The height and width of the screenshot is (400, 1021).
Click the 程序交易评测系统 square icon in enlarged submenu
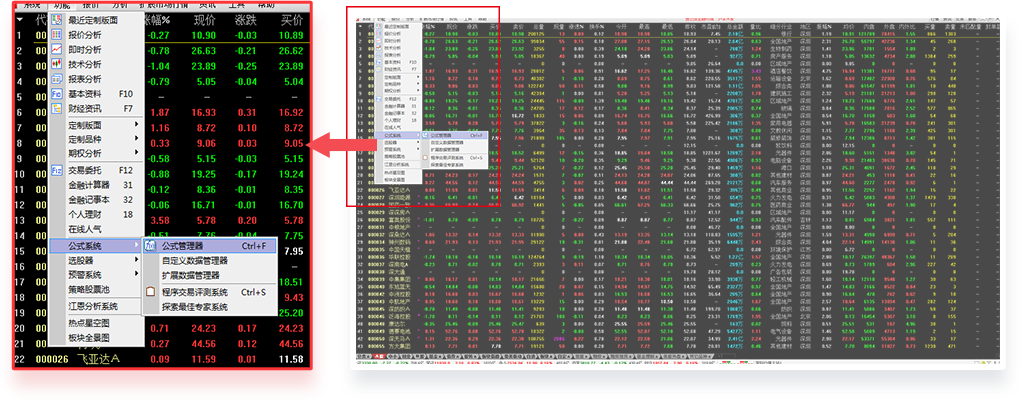(x=152, y=292)
